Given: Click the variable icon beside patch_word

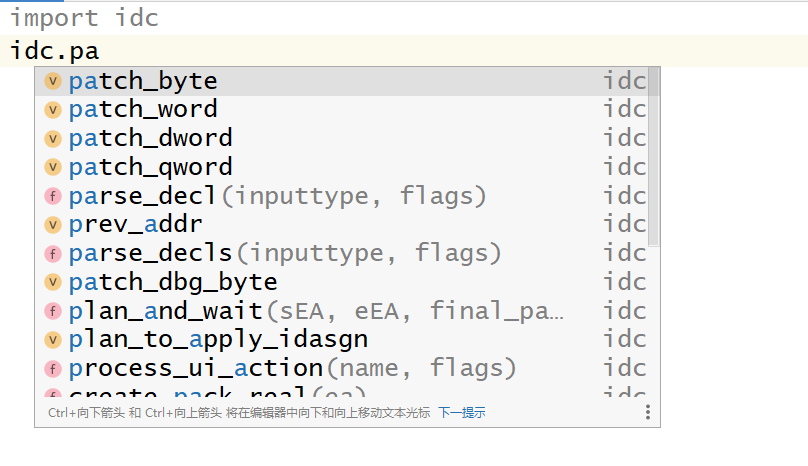Looking at the screenshot, I should coord(53,110).
